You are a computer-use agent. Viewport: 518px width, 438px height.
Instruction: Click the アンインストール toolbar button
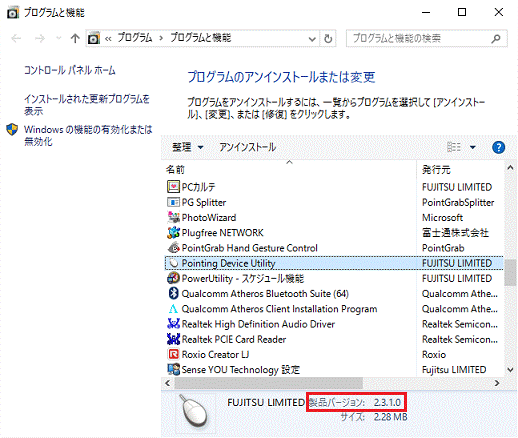[x=247, y=147]
